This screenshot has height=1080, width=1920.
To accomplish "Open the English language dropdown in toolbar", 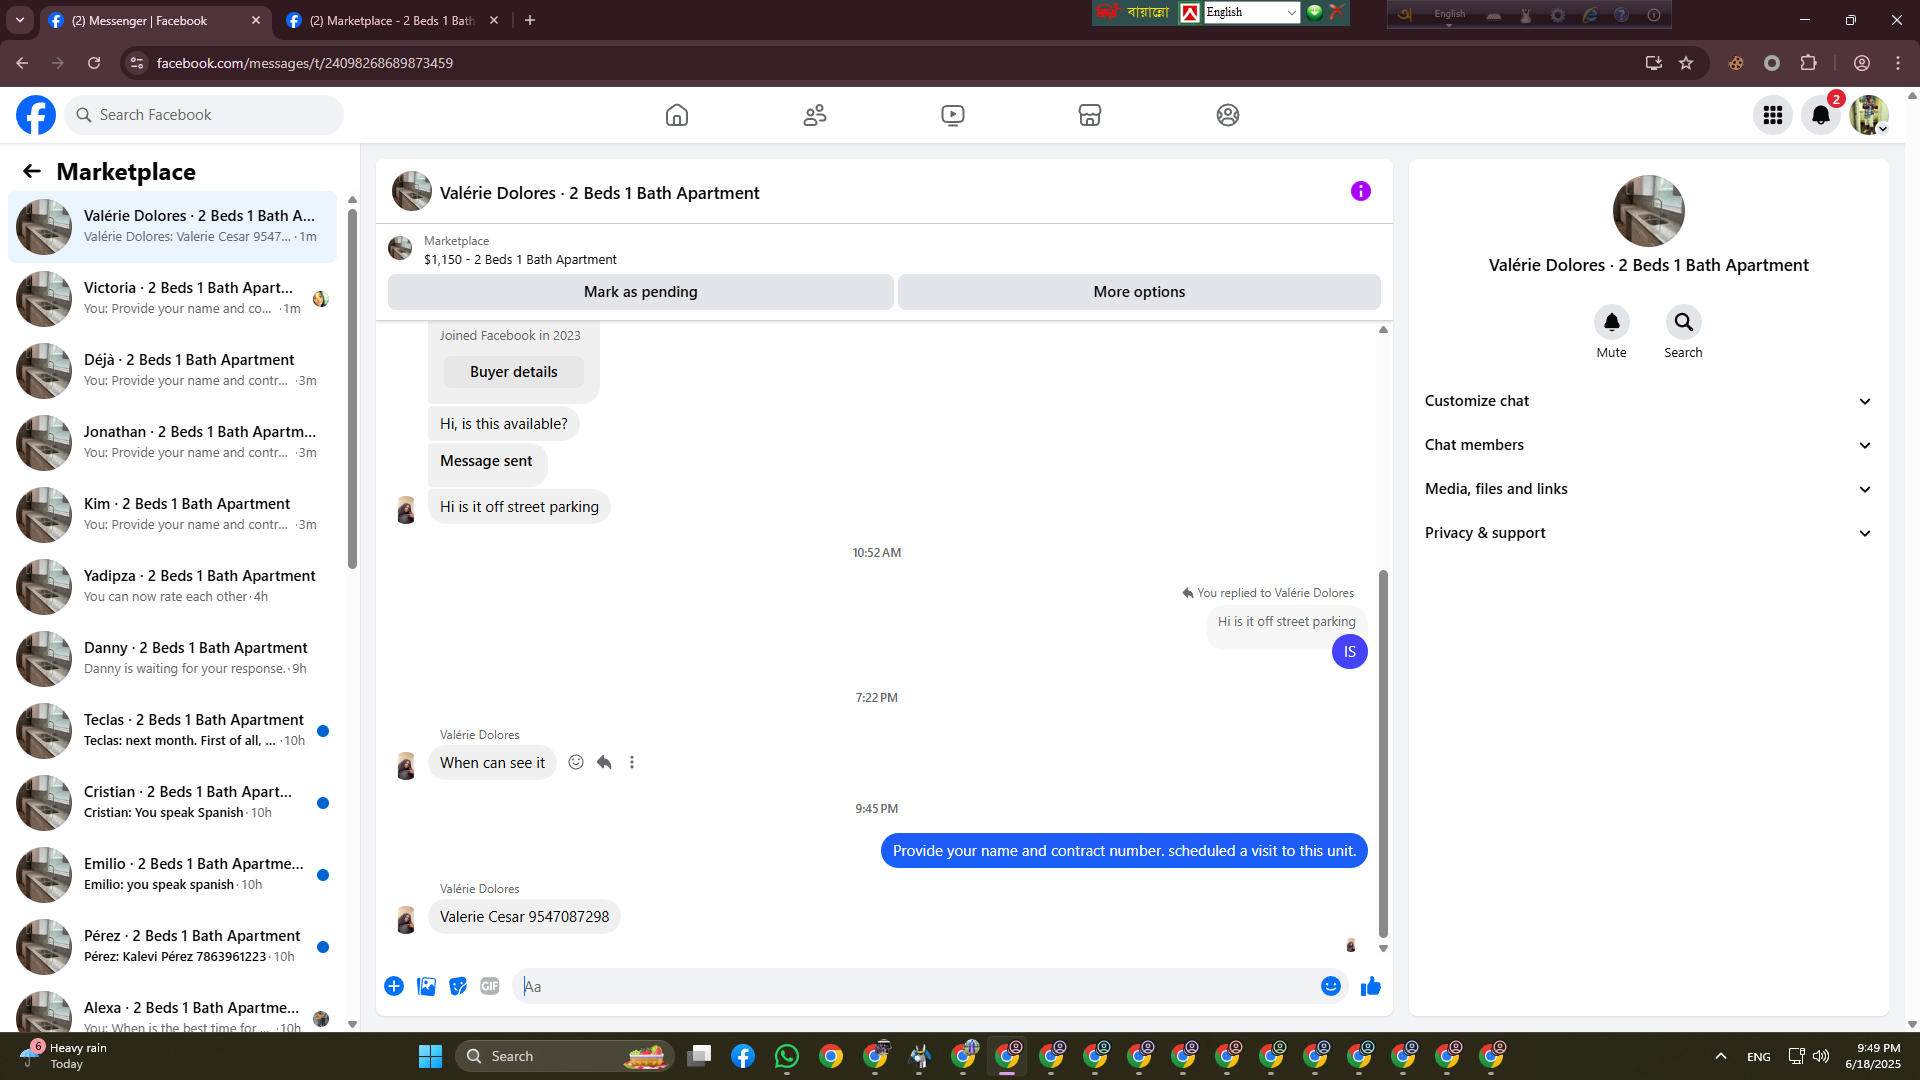I will [x=1251, y=12].
